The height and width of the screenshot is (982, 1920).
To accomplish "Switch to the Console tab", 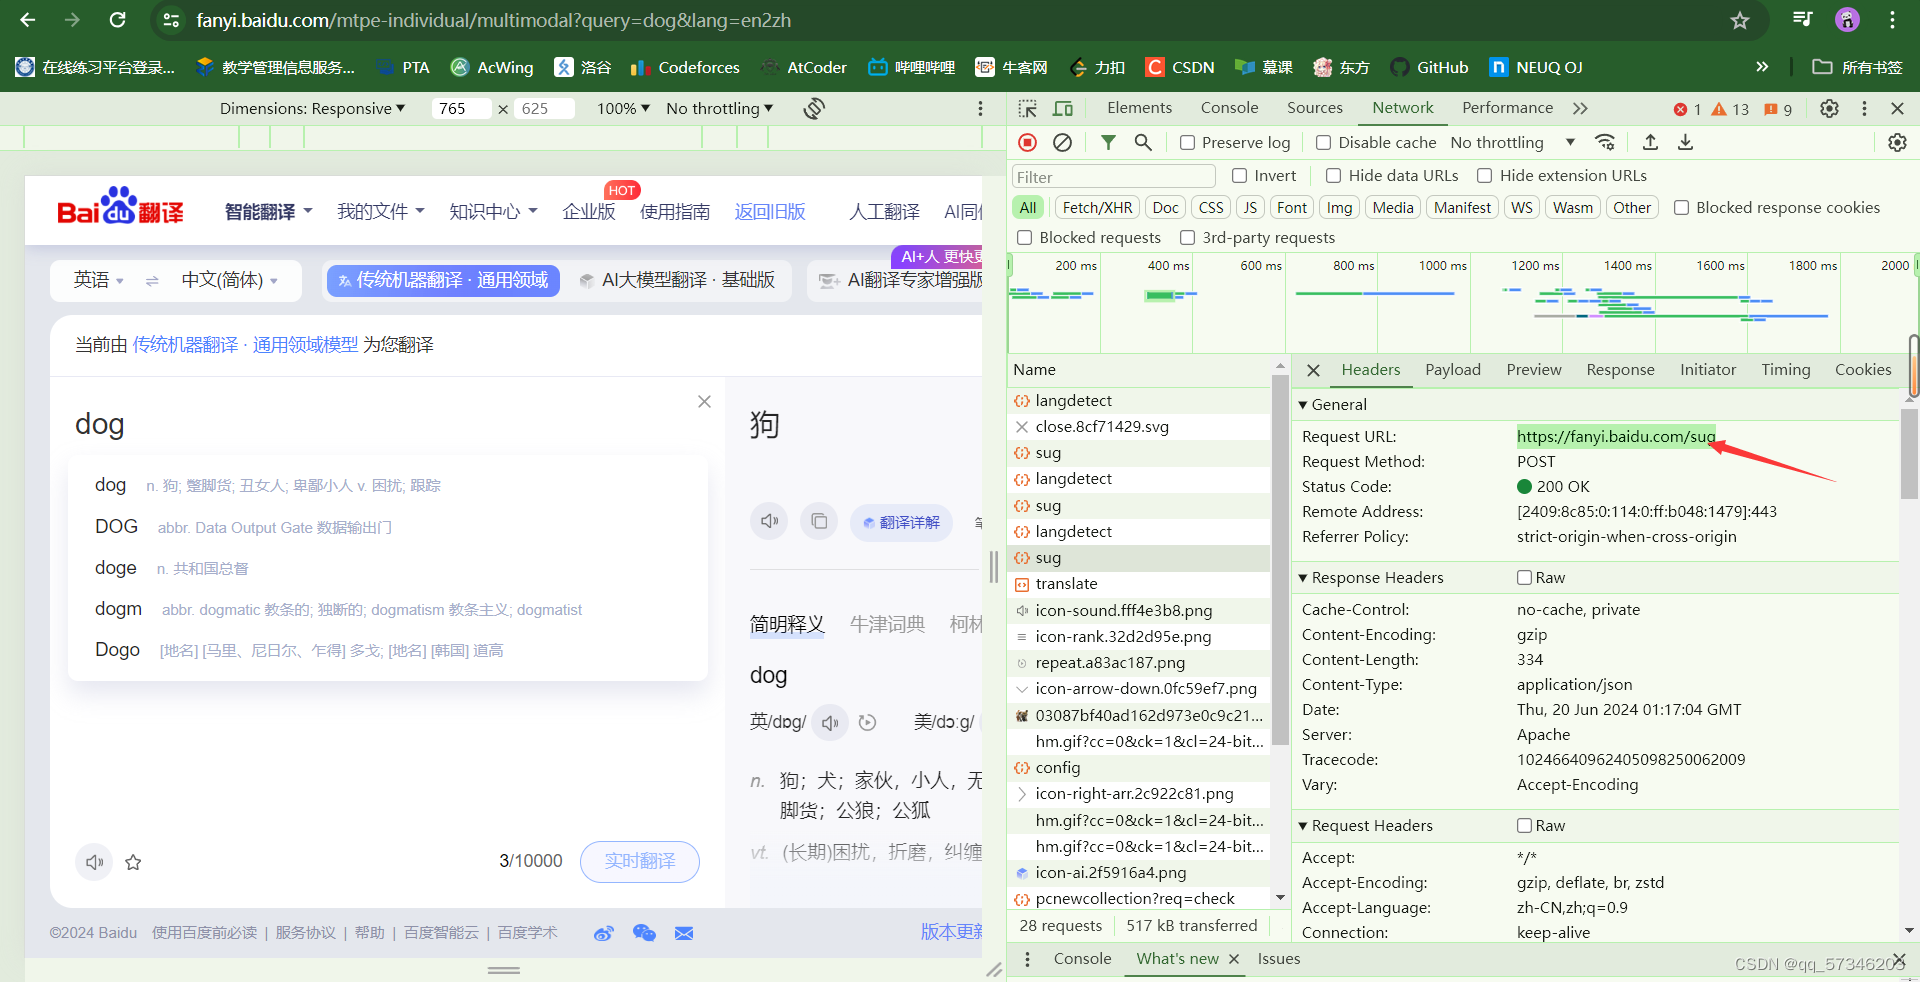I will [x=1229, y=108].
